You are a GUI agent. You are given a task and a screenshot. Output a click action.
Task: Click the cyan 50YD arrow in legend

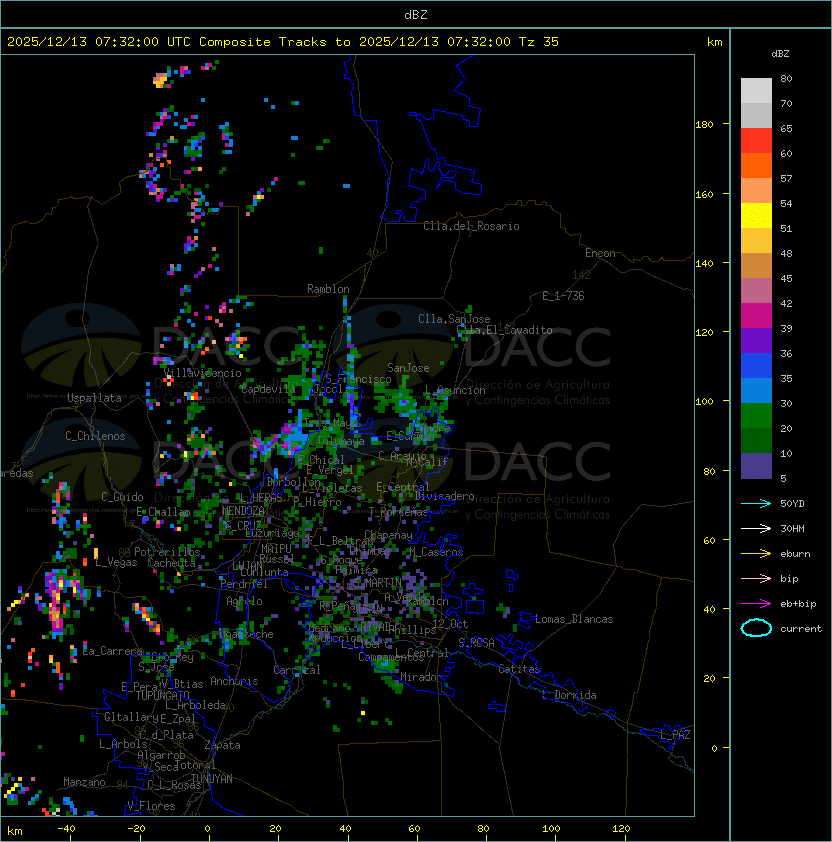click(756, 504)
